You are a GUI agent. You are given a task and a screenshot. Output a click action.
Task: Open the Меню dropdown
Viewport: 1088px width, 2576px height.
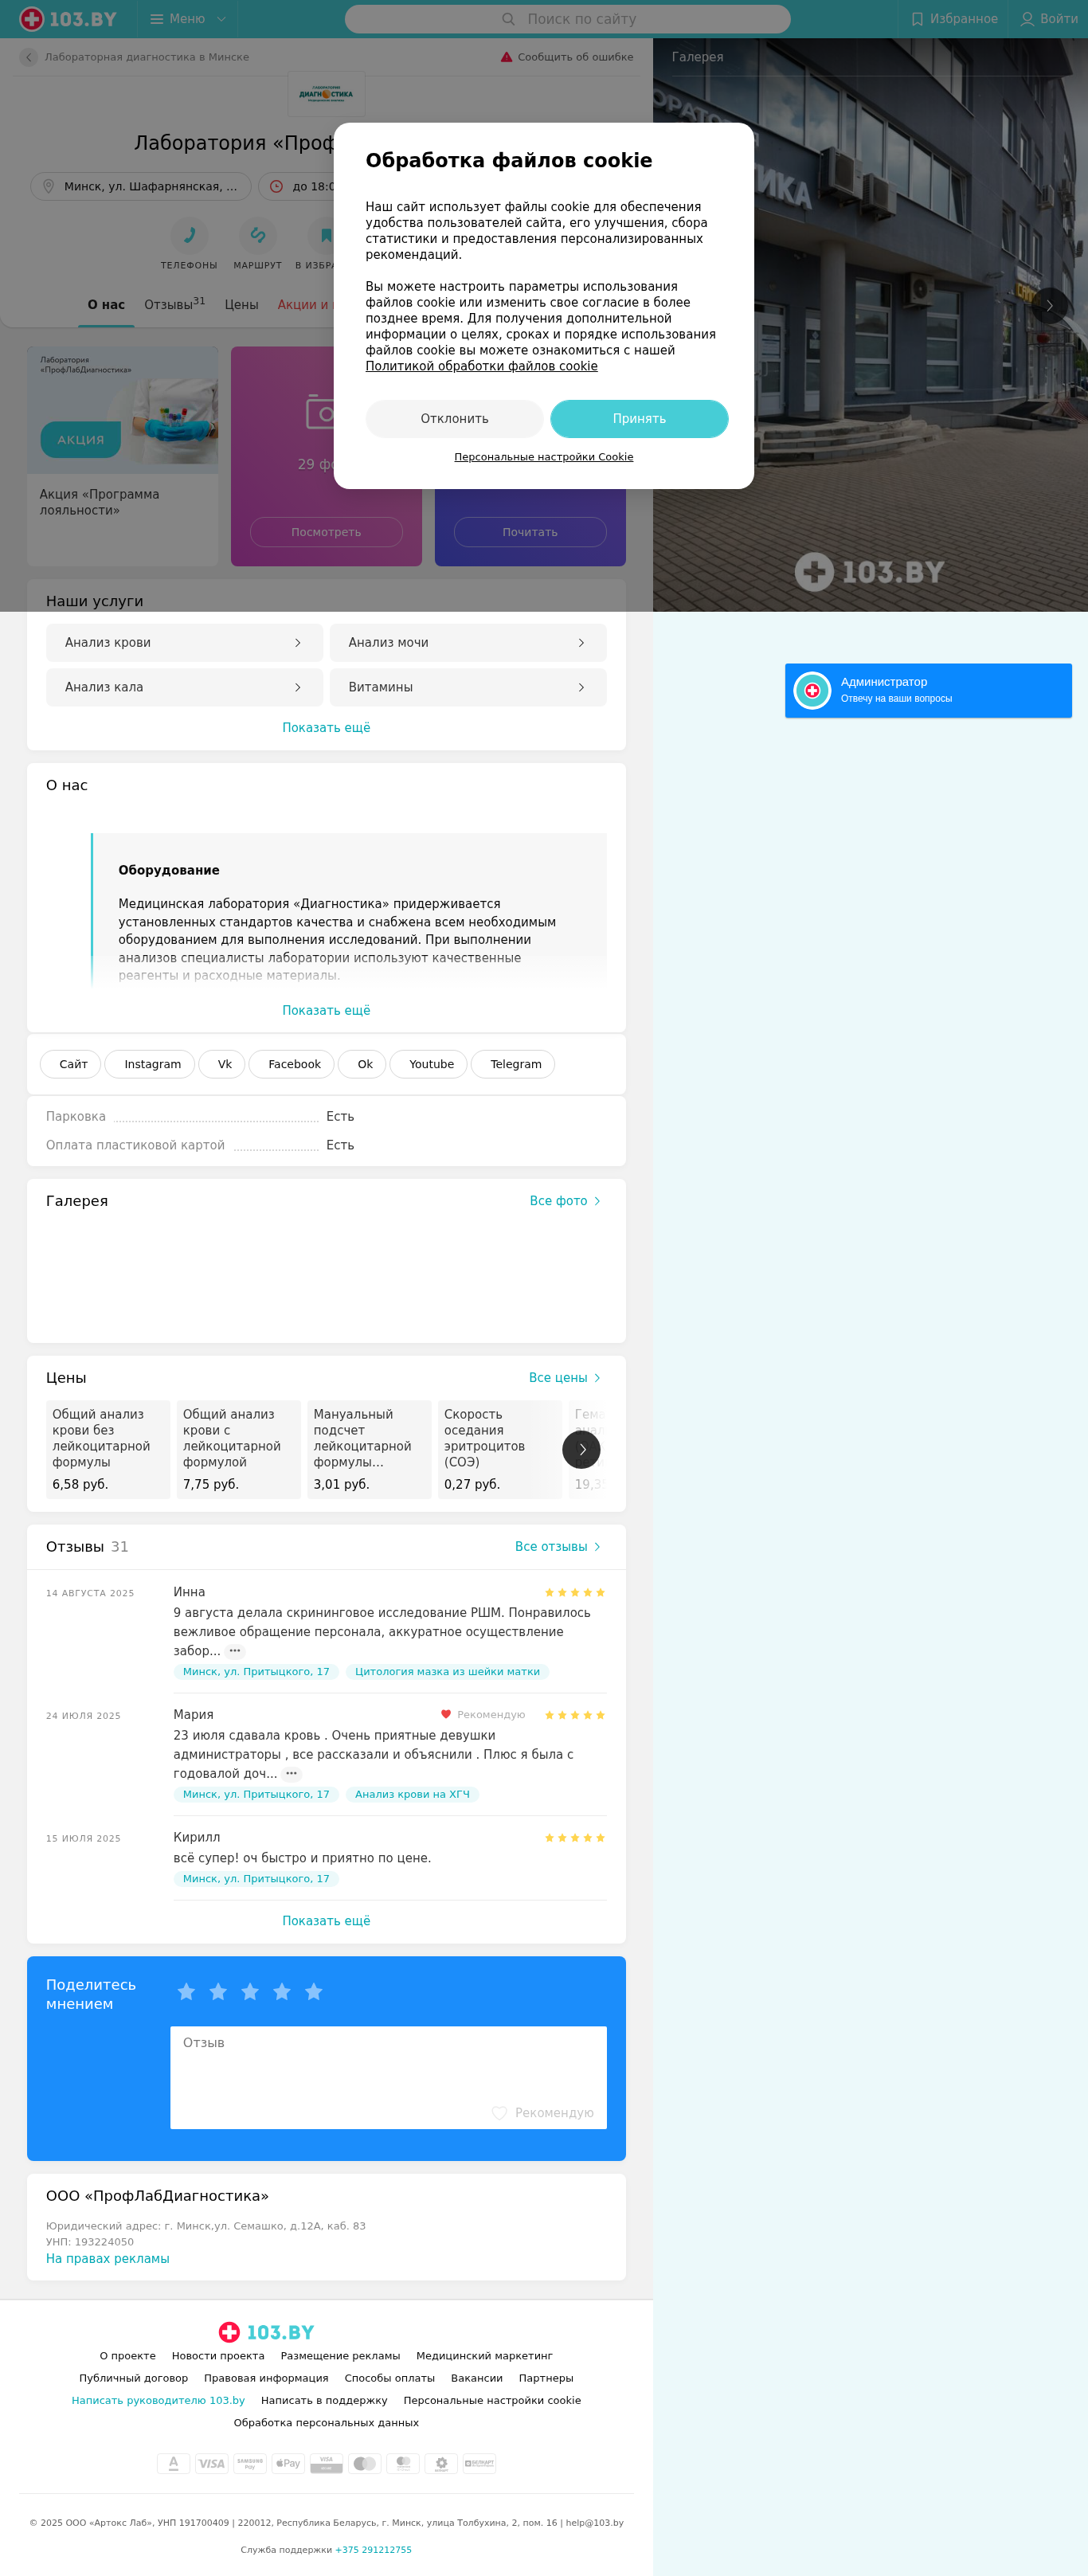(188, 19)
